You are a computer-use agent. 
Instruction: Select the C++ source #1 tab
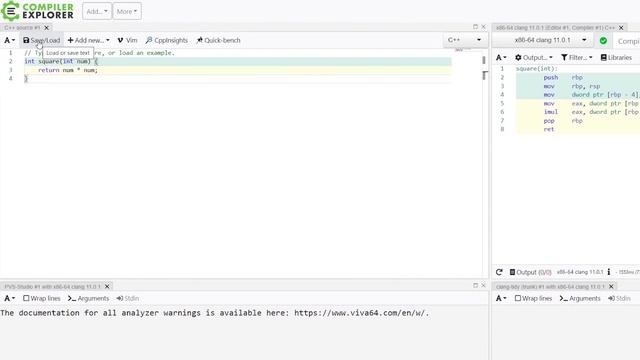point(22,28)
